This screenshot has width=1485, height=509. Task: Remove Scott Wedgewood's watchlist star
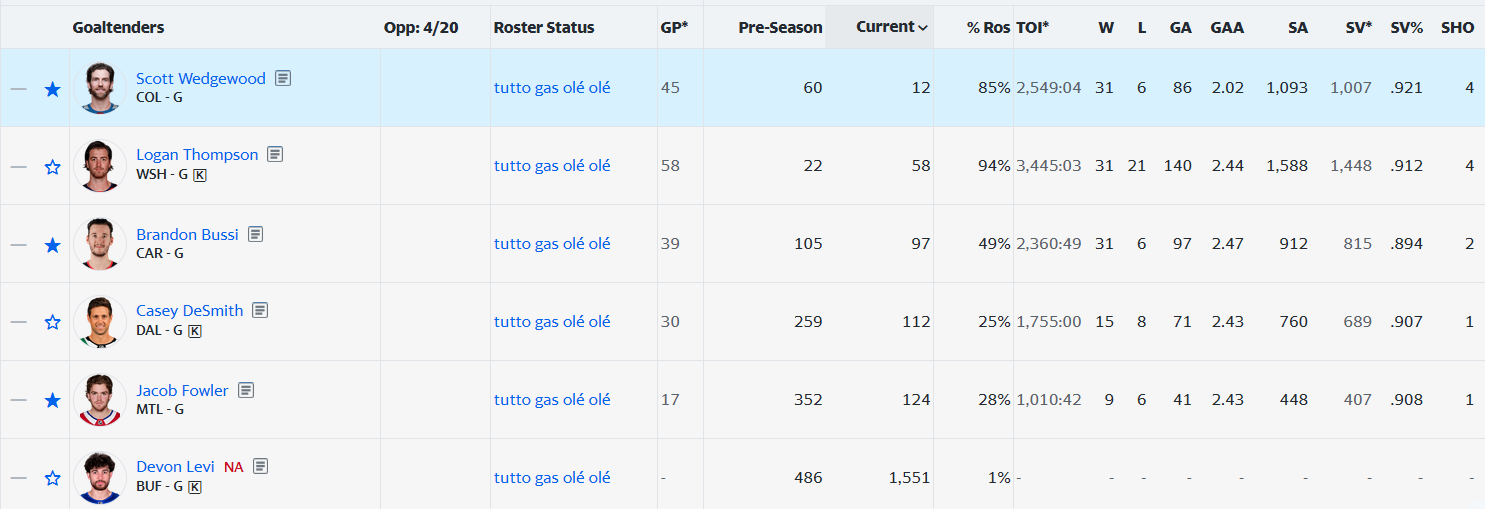click(x=53, y=89)
